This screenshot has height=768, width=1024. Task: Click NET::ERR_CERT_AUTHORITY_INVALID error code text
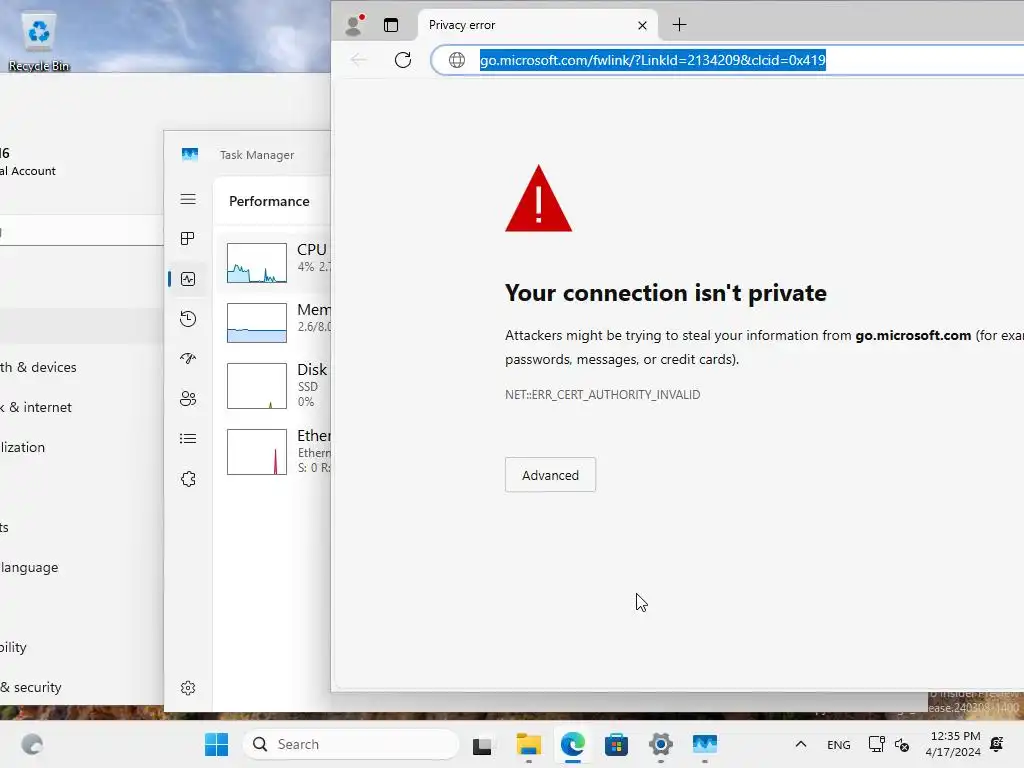point(602,394)
